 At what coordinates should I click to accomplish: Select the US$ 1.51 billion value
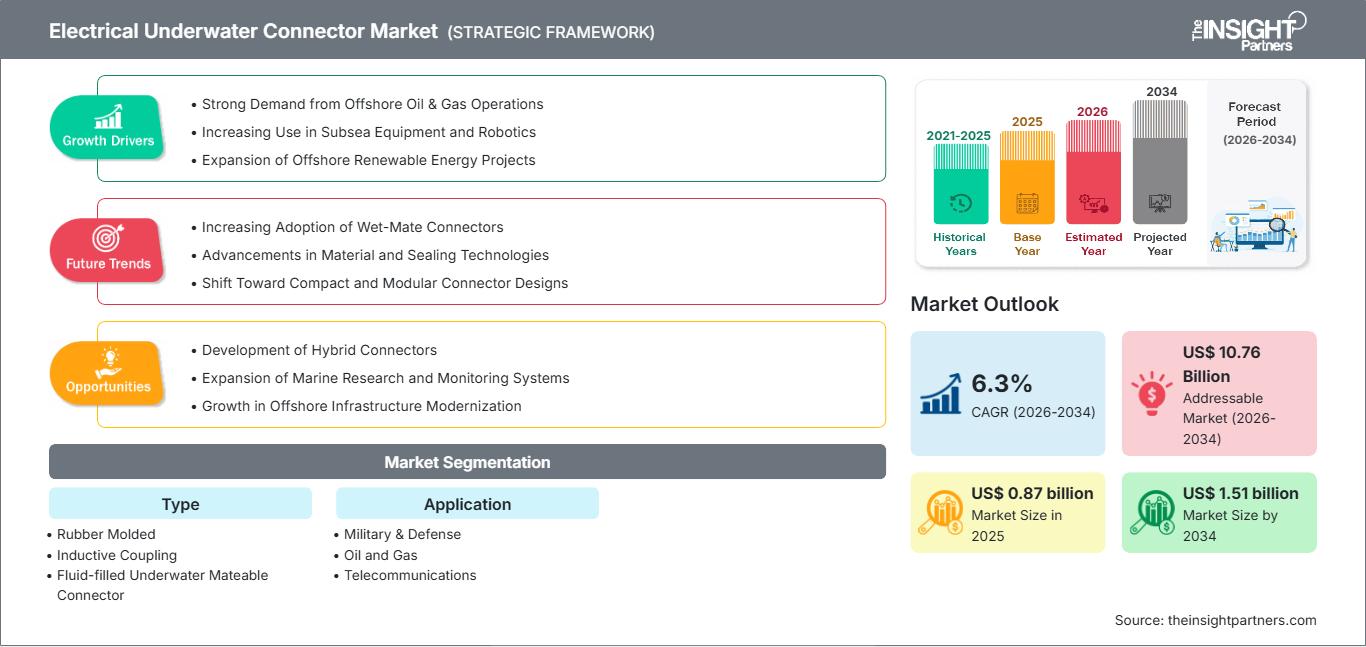click(x=1241, y=493)
